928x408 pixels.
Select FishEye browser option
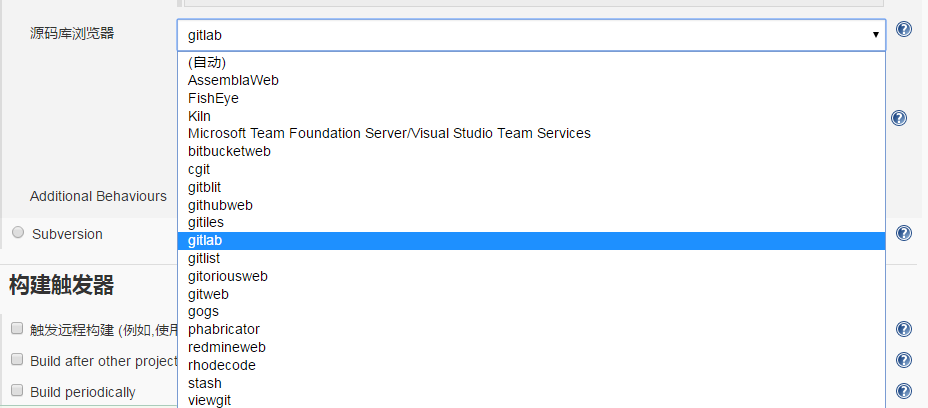pos(531,98)
